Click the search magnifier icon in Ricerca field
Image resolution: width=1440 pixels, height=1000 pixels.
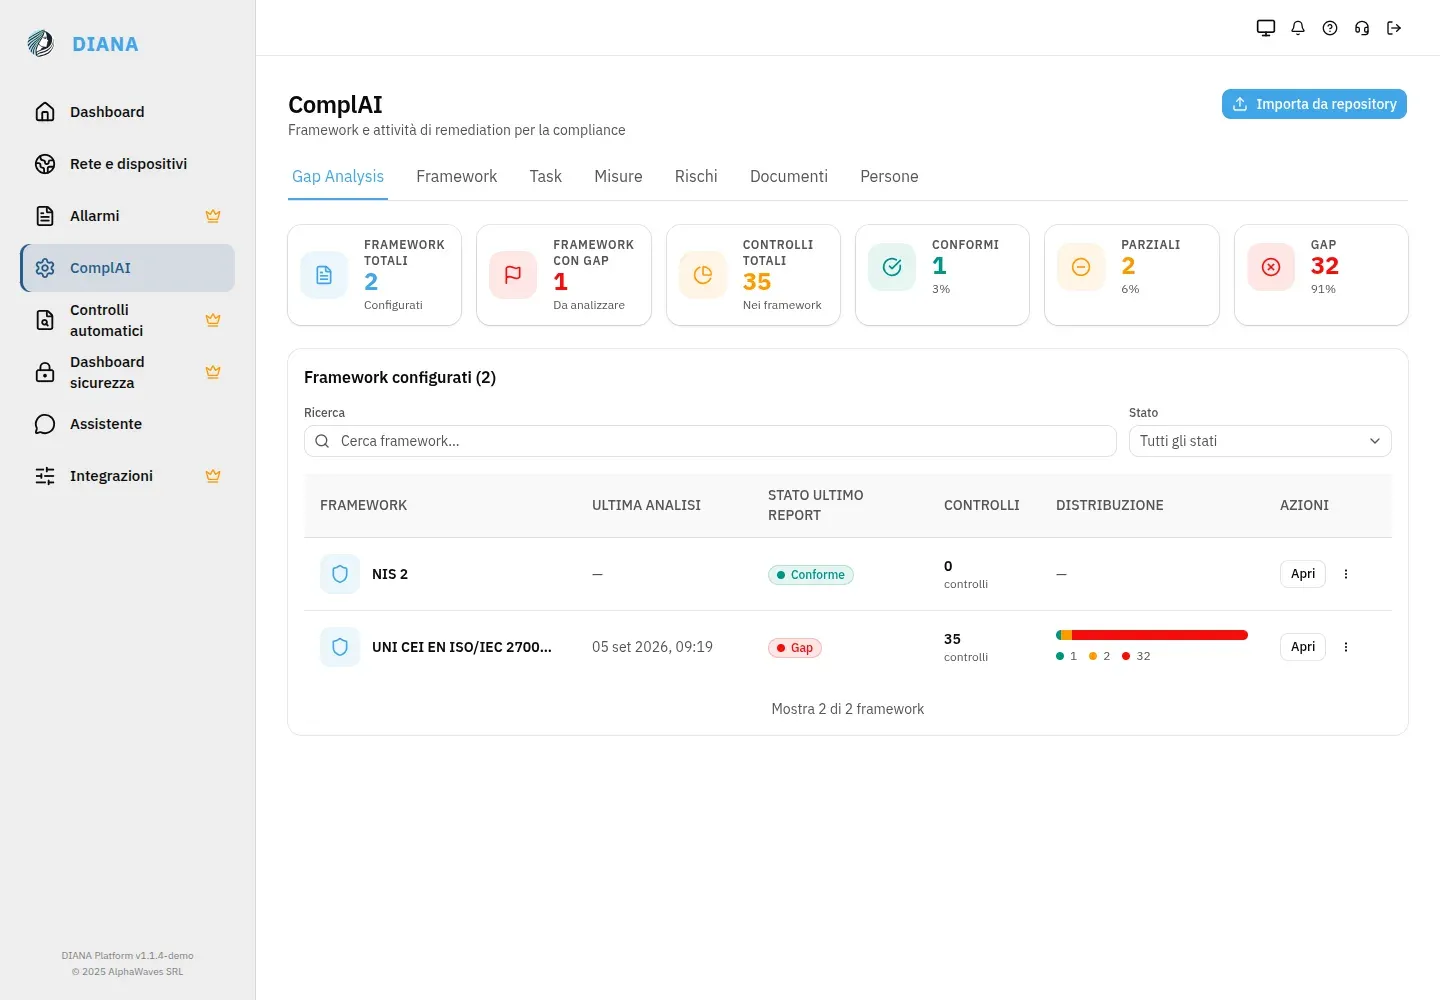pyautogui.click(x=322, y=441)
